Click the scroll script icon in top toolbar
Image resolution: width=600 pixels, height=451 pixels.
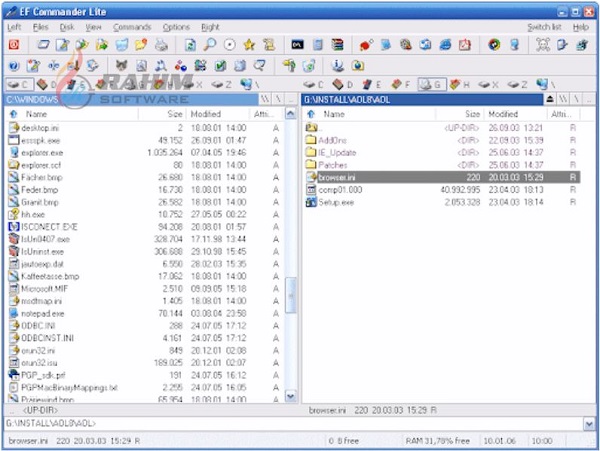tap(269, 45)
